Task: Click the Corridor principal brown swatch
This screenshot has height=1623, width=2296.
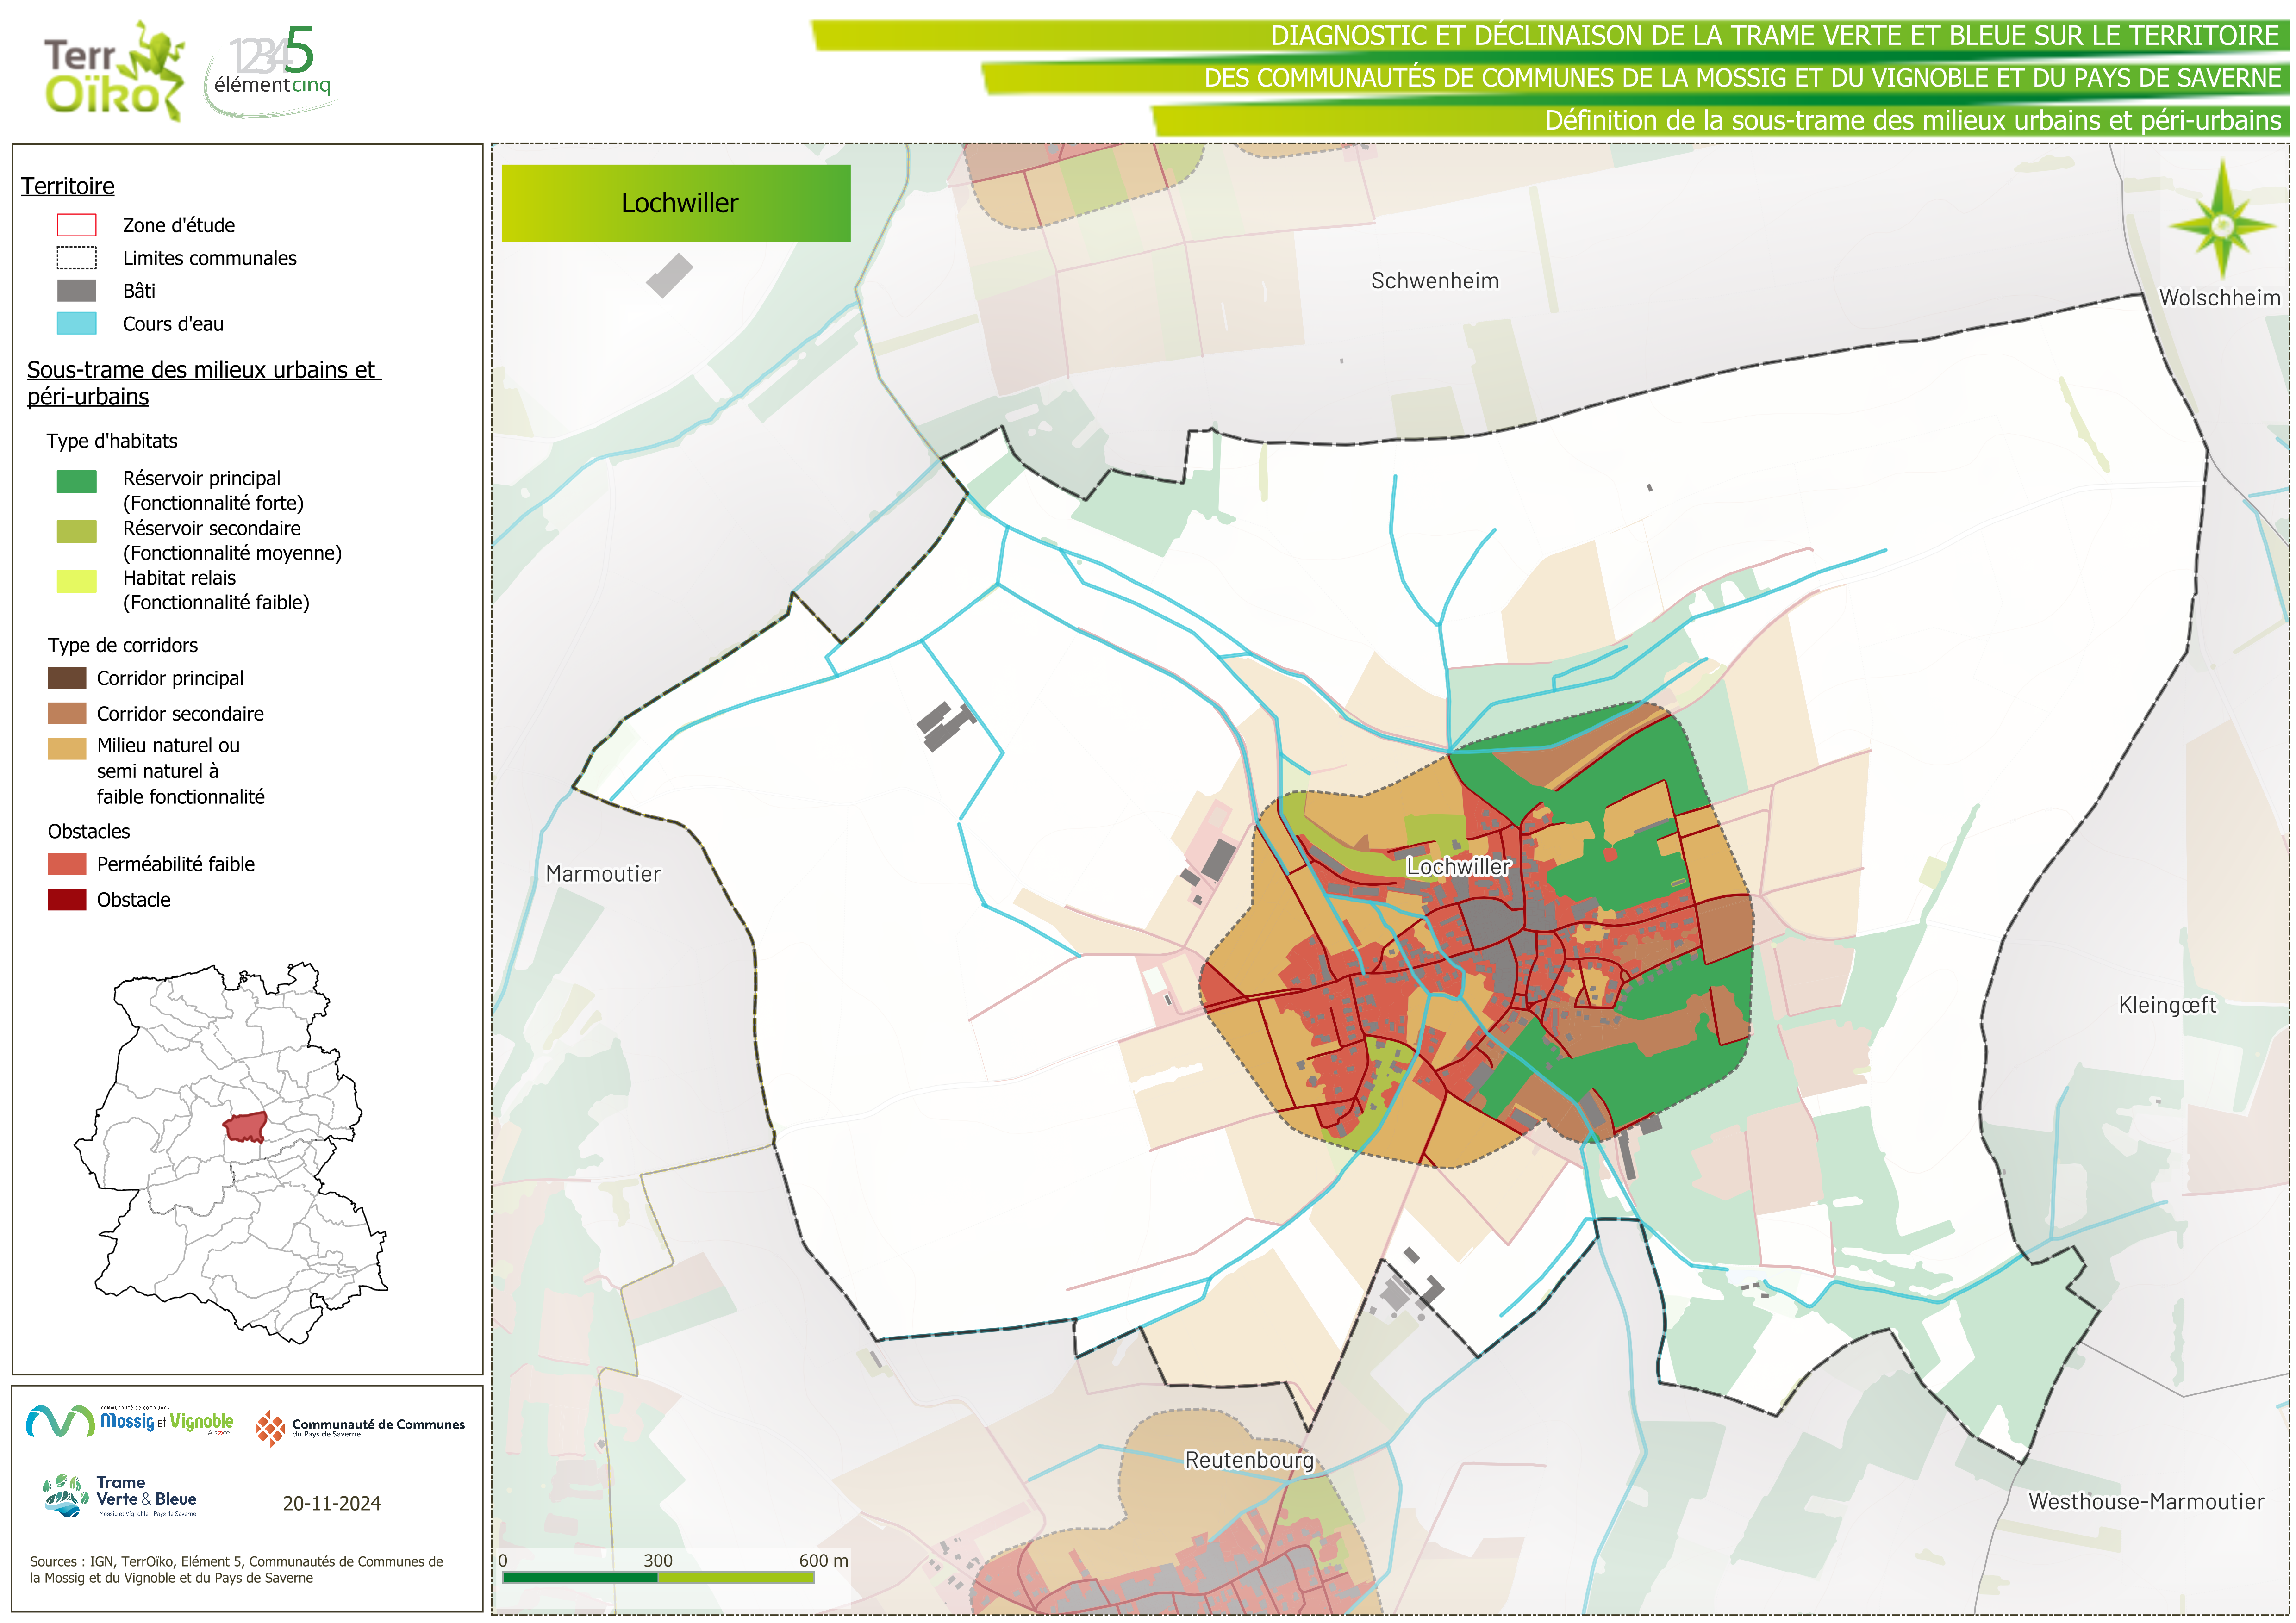Action: click(67, 678)
